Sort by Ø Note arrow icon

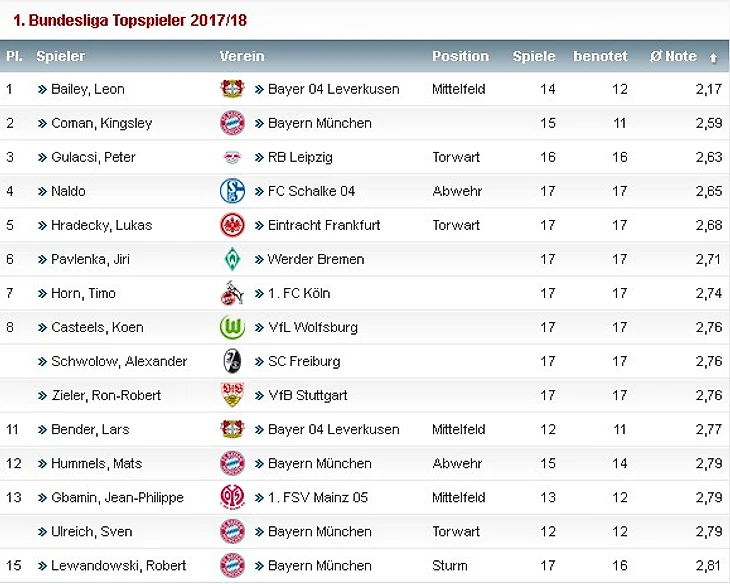[713, 58]
